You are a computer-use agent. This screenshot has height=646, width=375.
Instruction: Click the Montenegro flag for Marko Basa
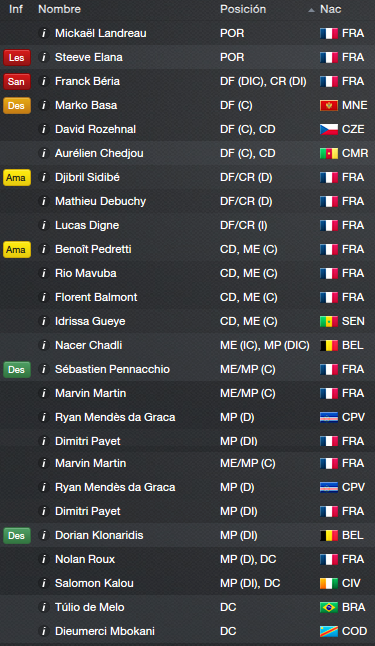329,105
